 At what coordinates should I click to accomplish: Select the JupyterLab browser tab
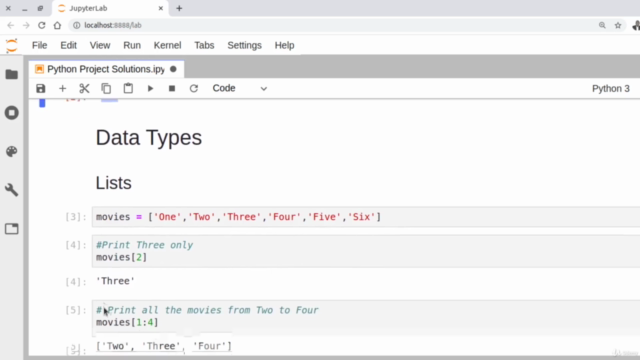pyautogui.click(x=110, y=8)
